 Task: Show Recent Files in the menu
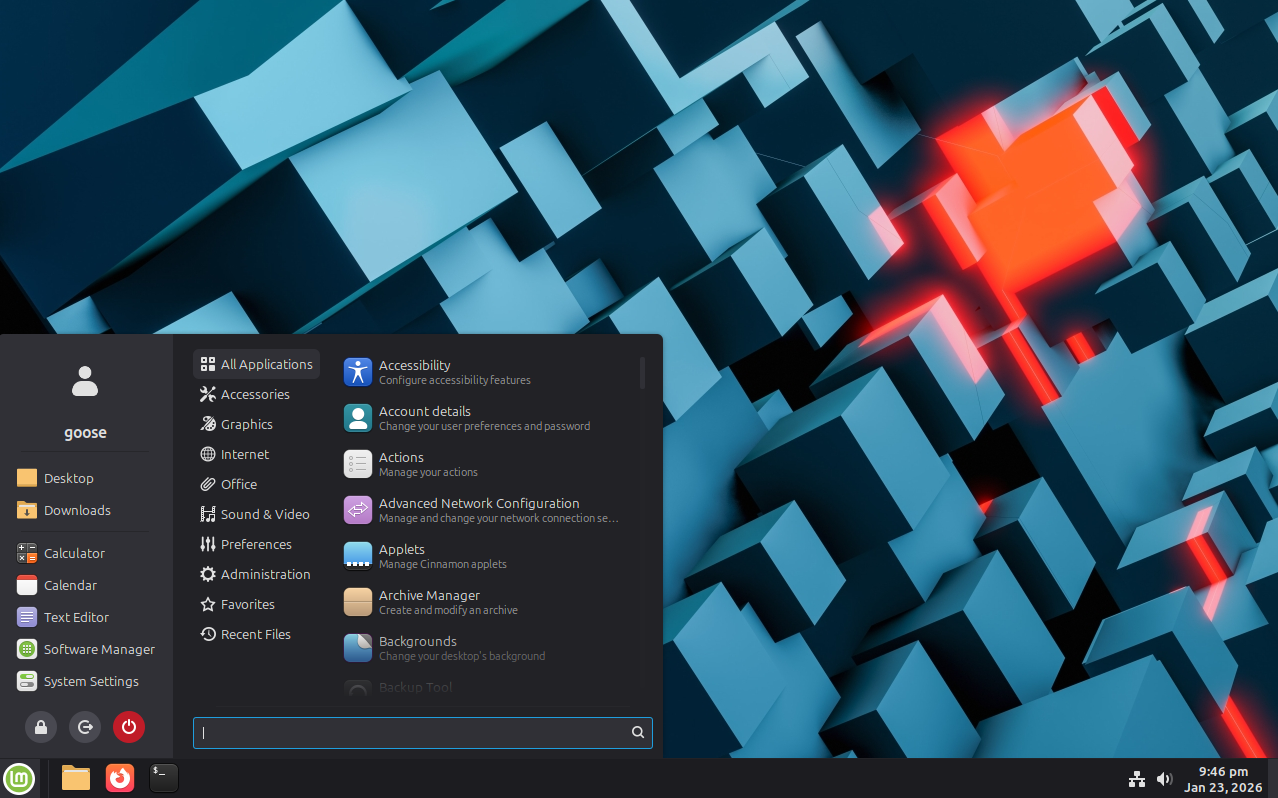255,634
